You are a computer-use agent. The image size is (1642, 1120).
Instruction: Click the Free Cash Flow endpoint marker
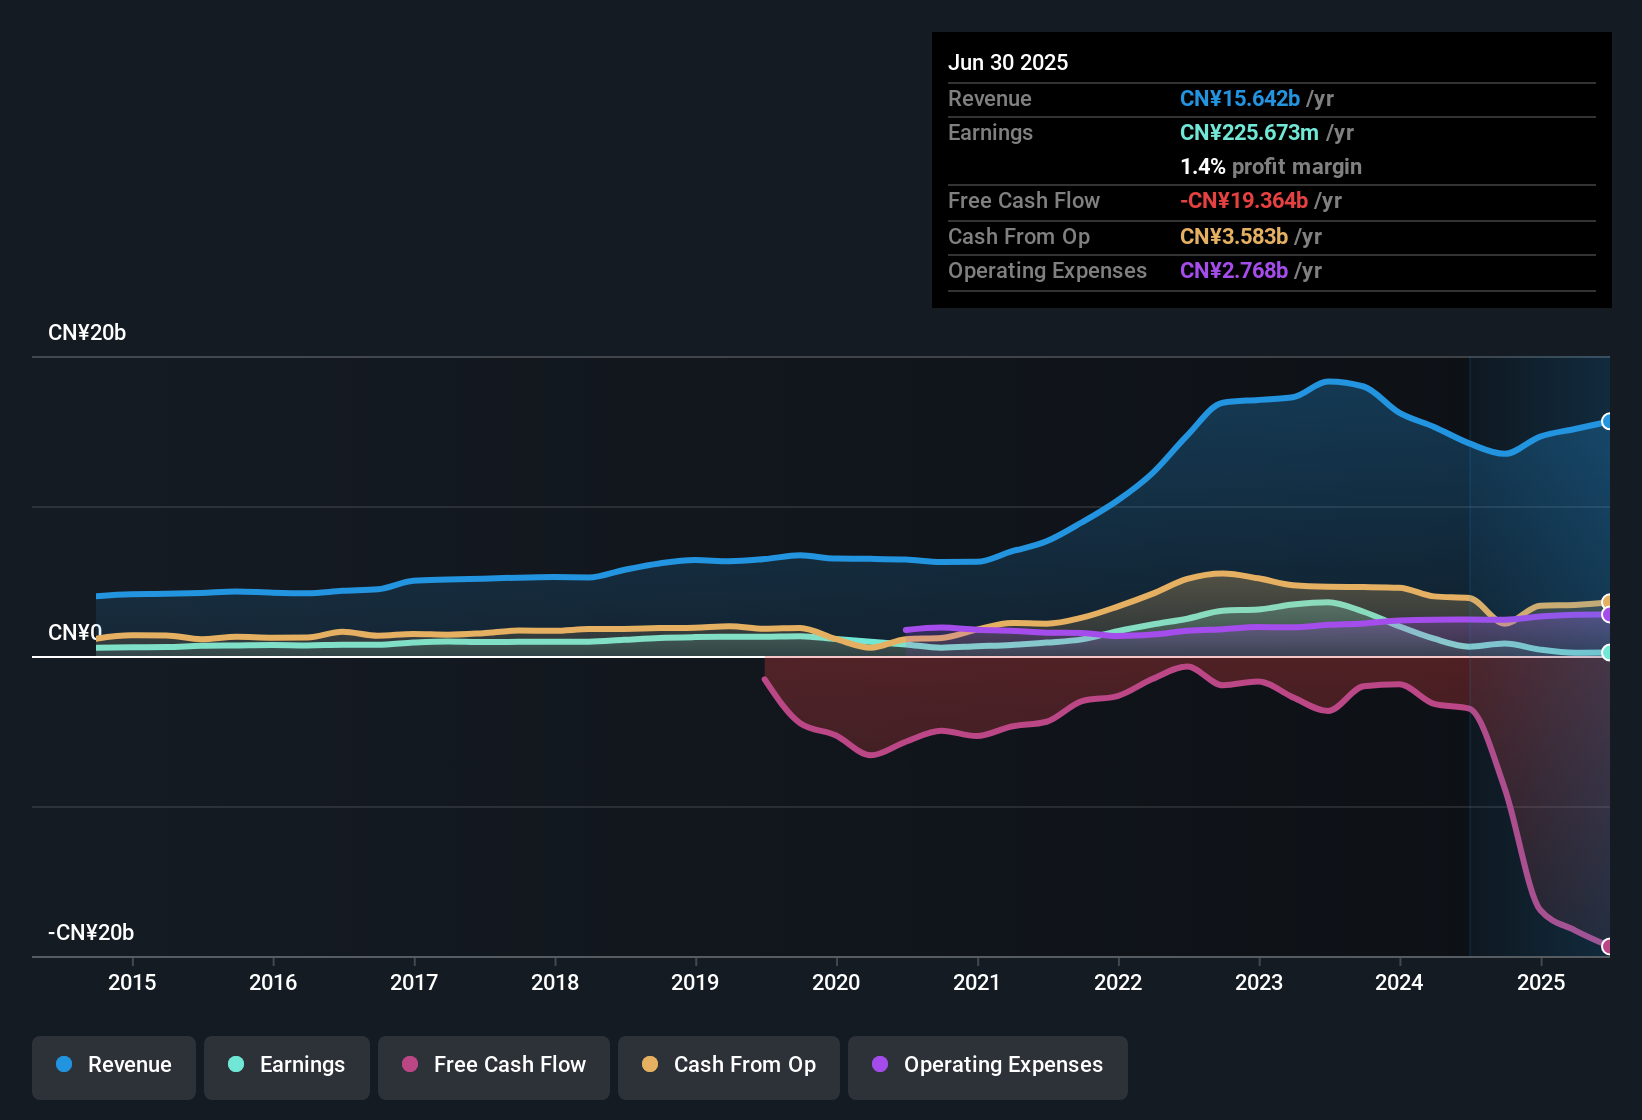click(1608, 946)
